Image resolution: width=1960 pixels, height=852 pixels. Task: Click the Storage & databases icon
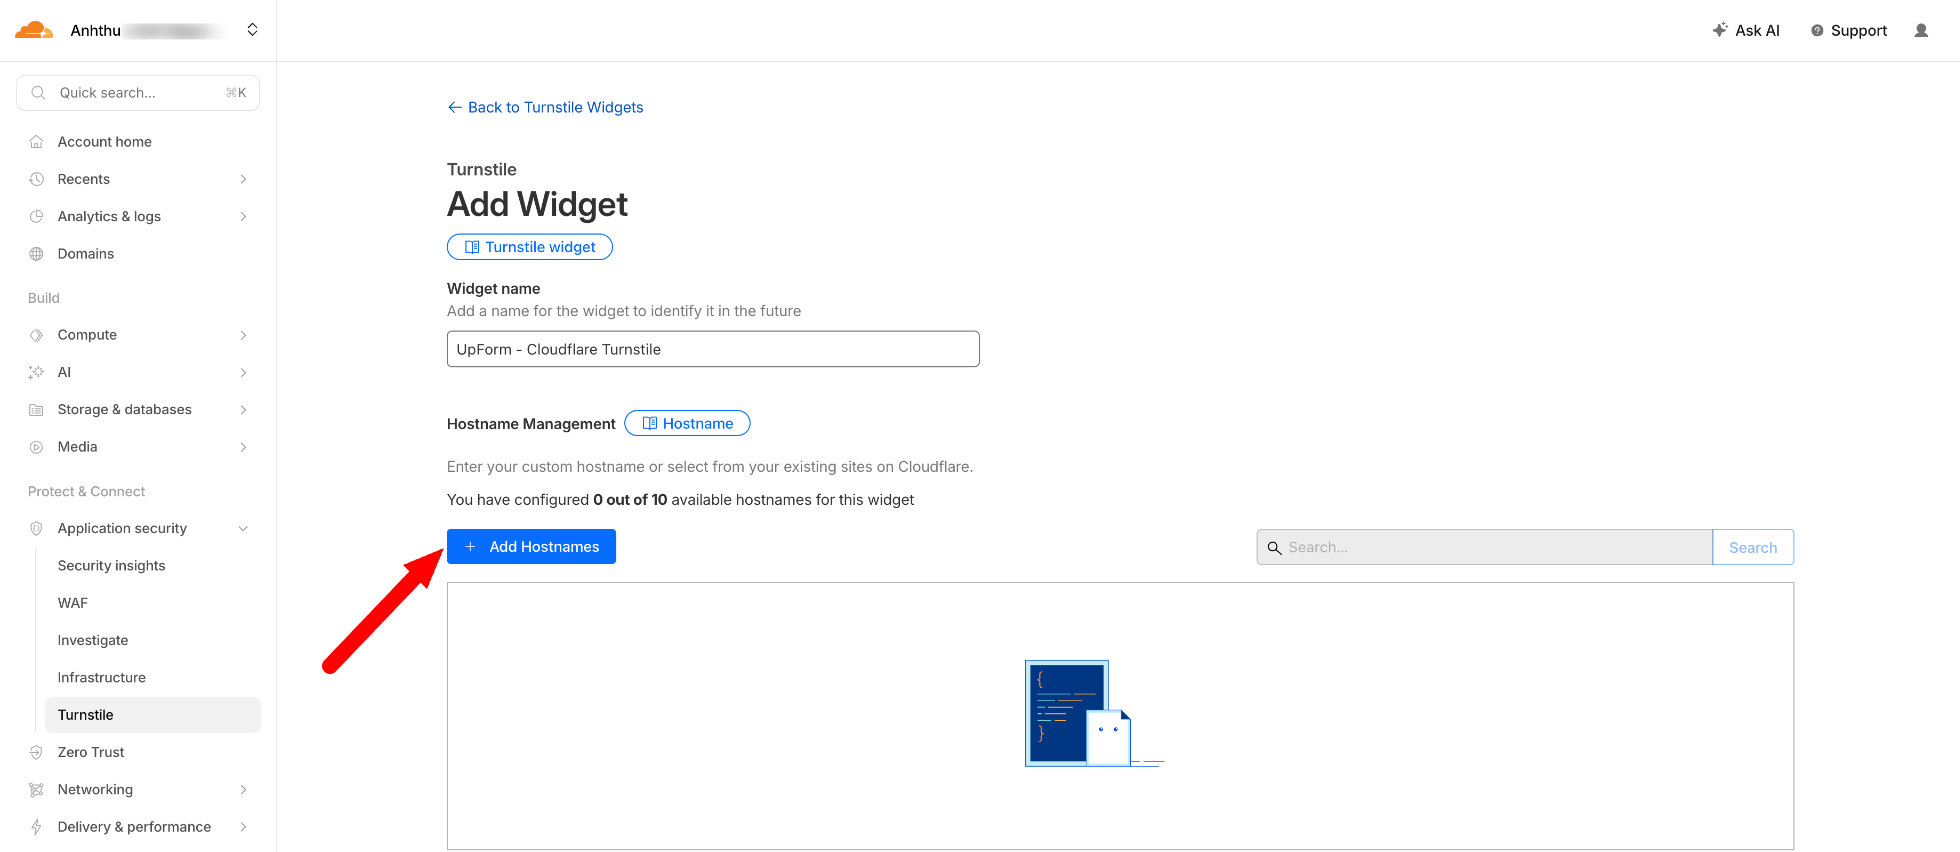click(36, 410)
